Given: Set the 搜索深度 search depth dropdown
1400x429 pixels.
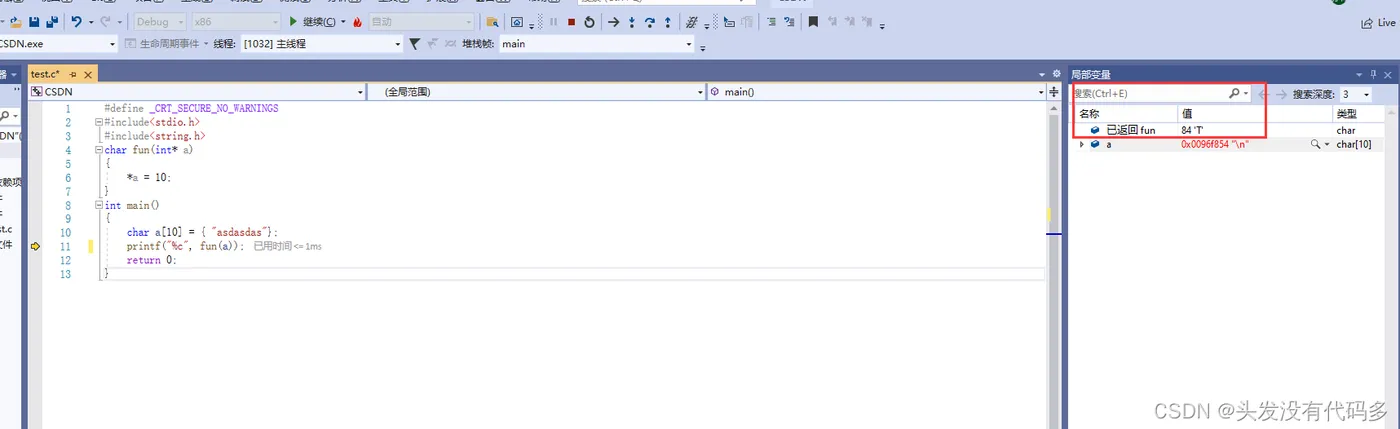Looking at the screenshot, I should click(x=1356, y=94).
